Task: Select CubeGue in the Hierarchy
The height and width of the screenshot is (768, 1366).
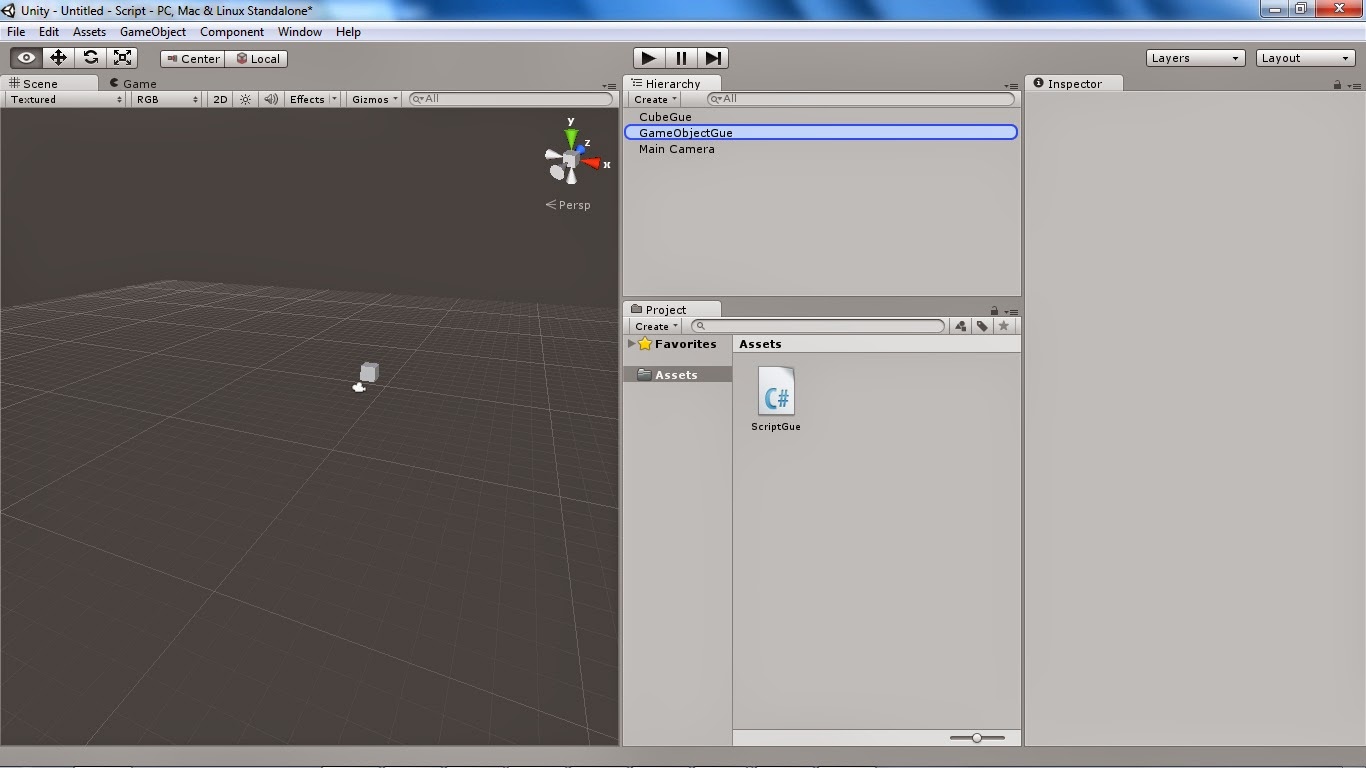Action: pos(664,116)
